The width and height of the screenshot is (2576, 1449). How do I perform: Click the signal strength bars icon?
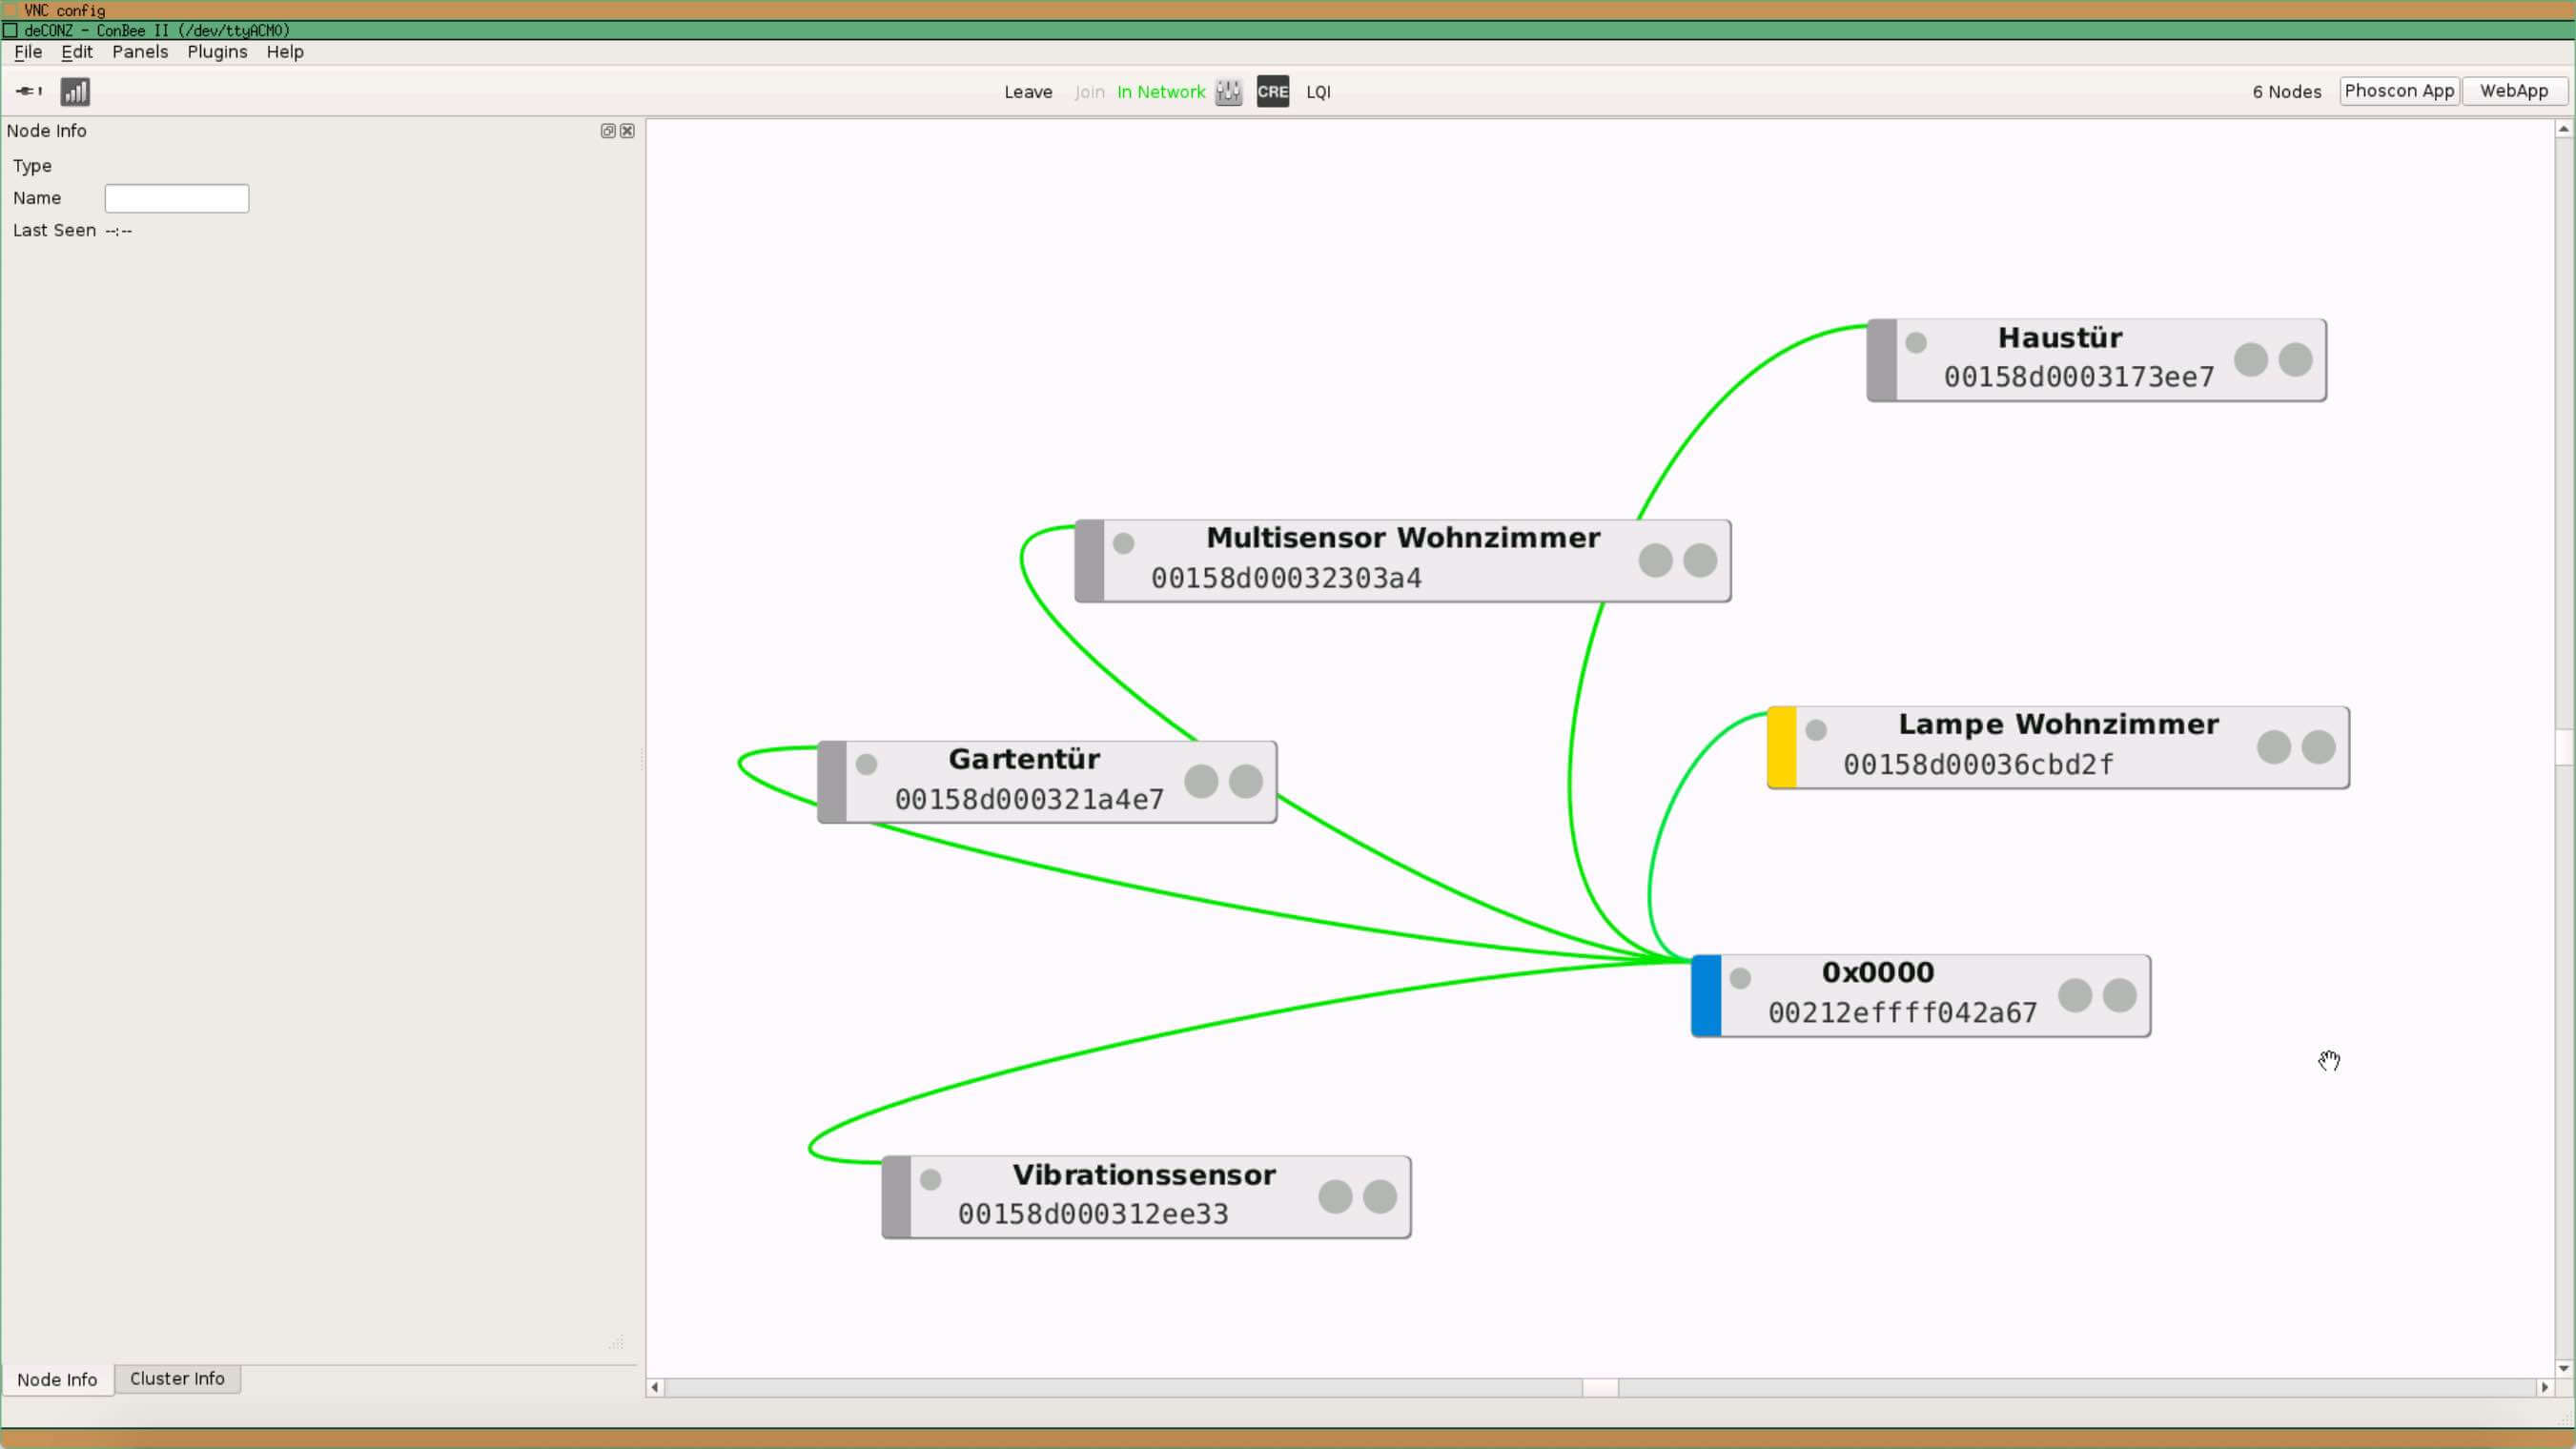[x=75, y=91]
